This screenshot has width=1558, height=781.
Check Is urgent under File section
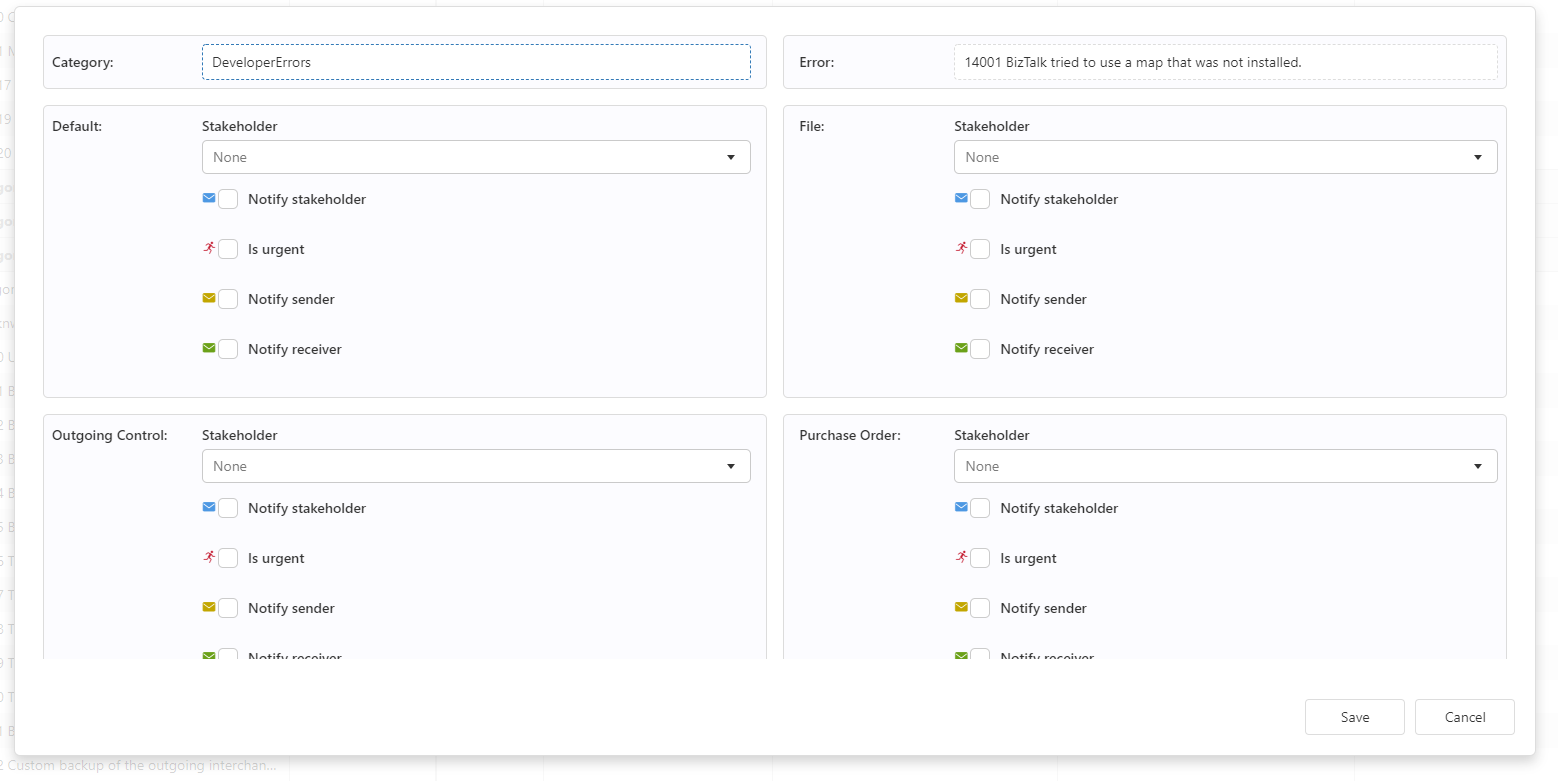(980, 249)
